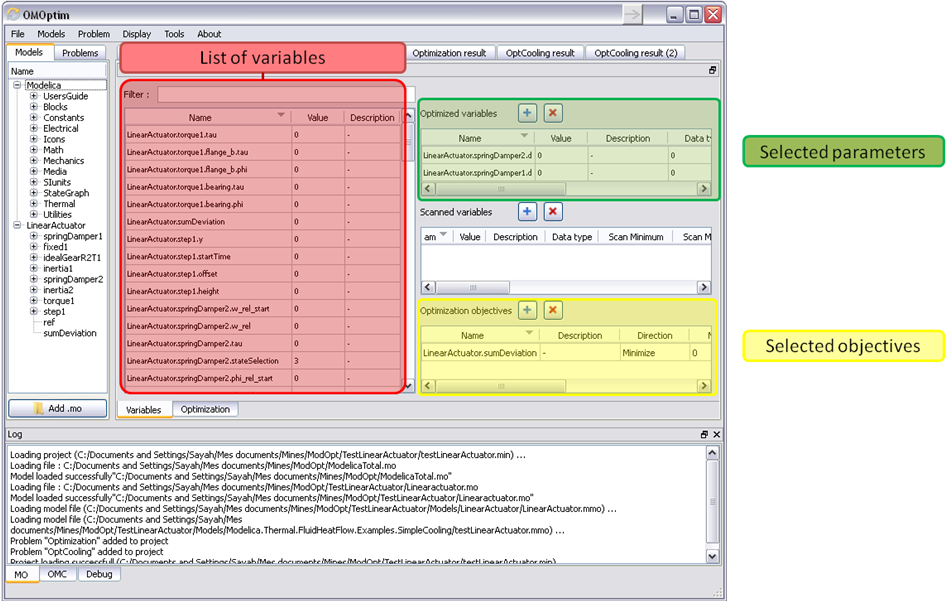This screenshot has width=946, height=601.
Task: Add a scanned variable via its plus icon
Action: click(527, 211)
